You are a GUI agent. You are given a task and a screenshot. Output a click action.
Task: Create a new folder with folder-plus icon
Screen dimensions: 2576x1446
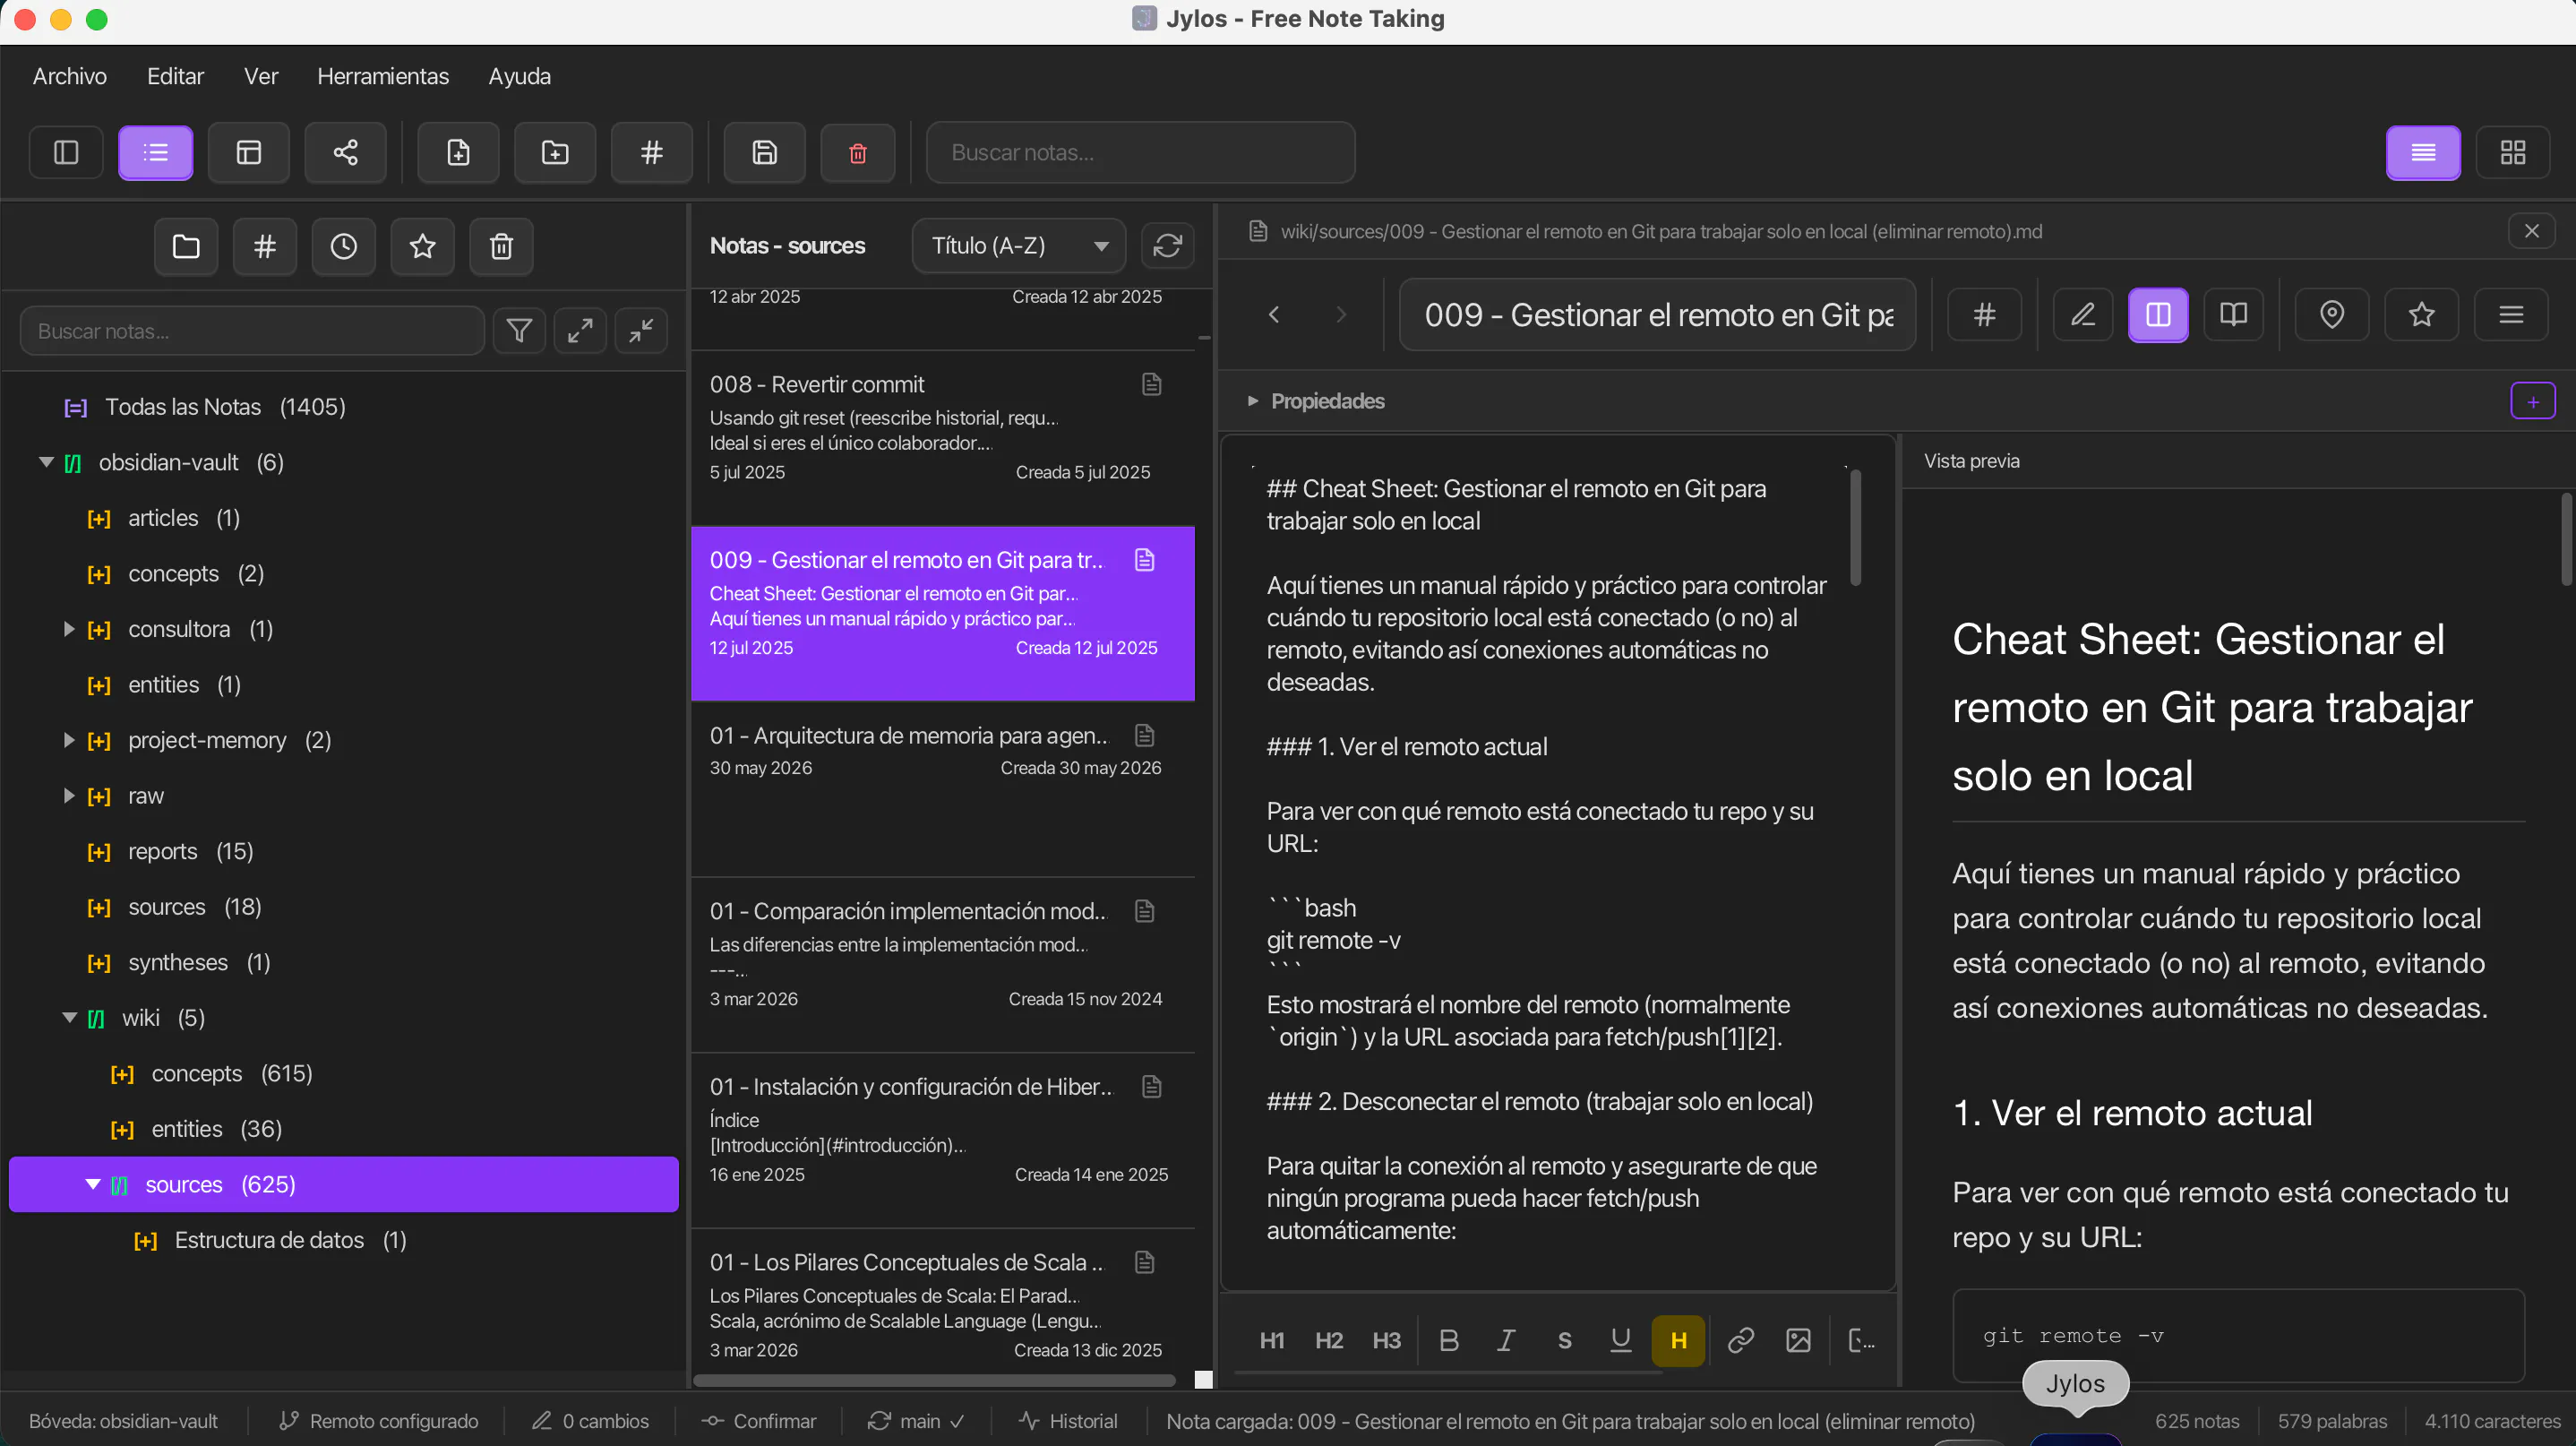pyautogui.click(x=555, y=152)
